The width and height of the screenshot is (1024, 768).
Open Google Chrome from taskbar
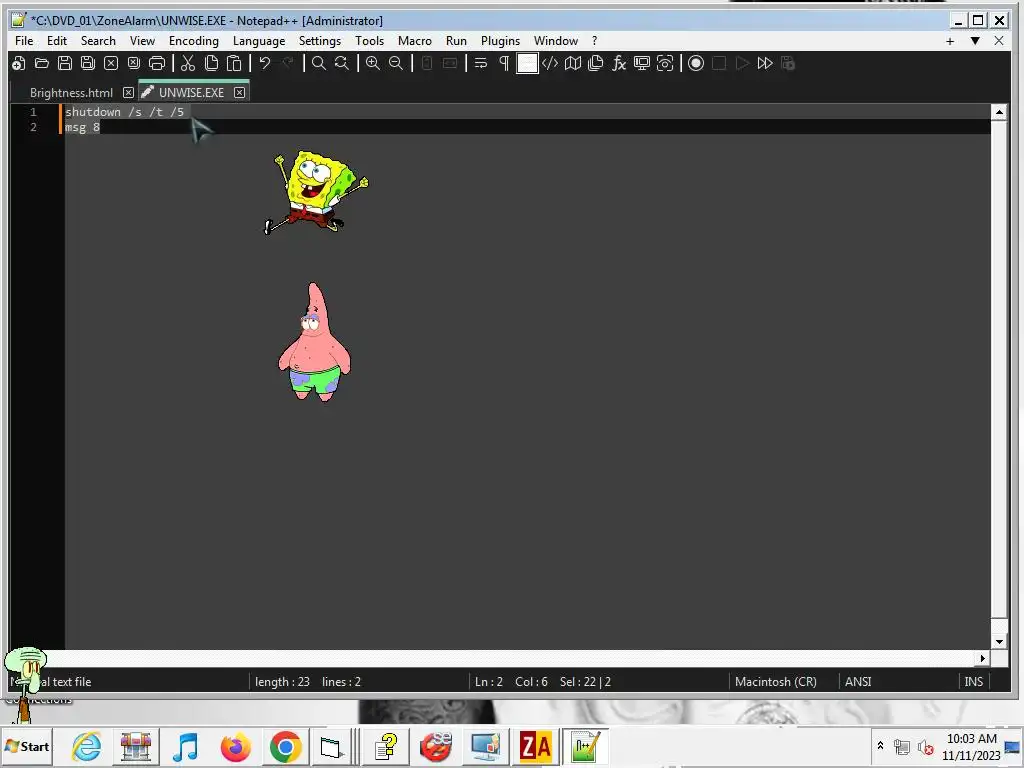(x=285, y=746)
